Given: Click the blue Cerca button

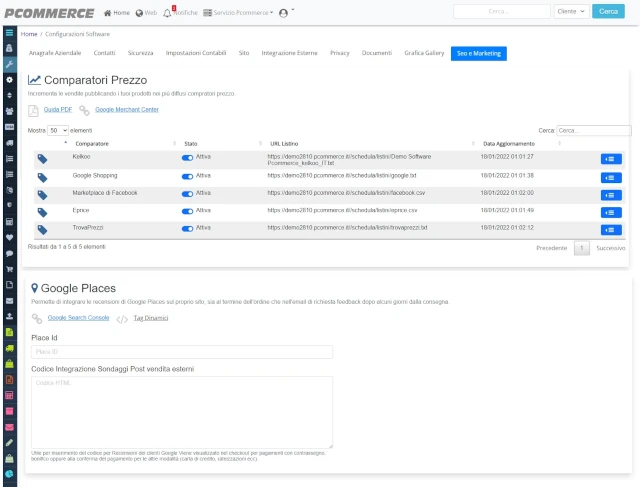Looking at the screenshot, I should tap(609, 11).
